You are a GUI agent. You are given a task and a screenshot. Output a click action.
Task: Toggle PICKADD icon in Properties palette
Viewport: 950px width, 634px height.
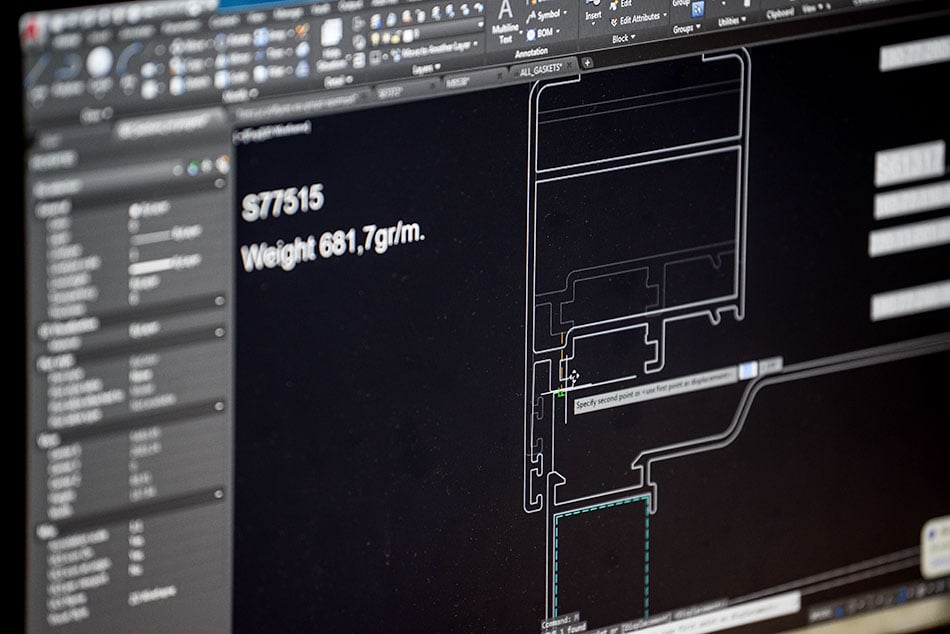tap(194, 167)
